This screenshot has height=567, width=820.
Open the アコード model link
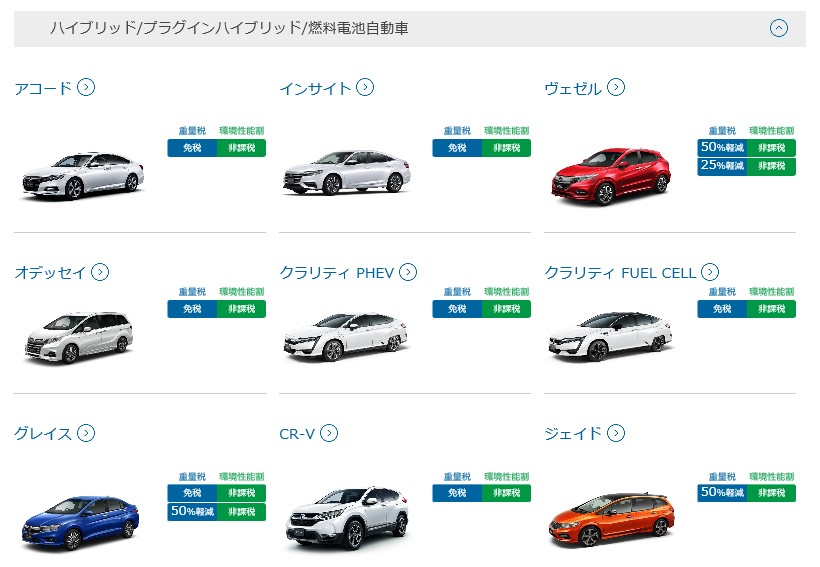click(43, 88)
